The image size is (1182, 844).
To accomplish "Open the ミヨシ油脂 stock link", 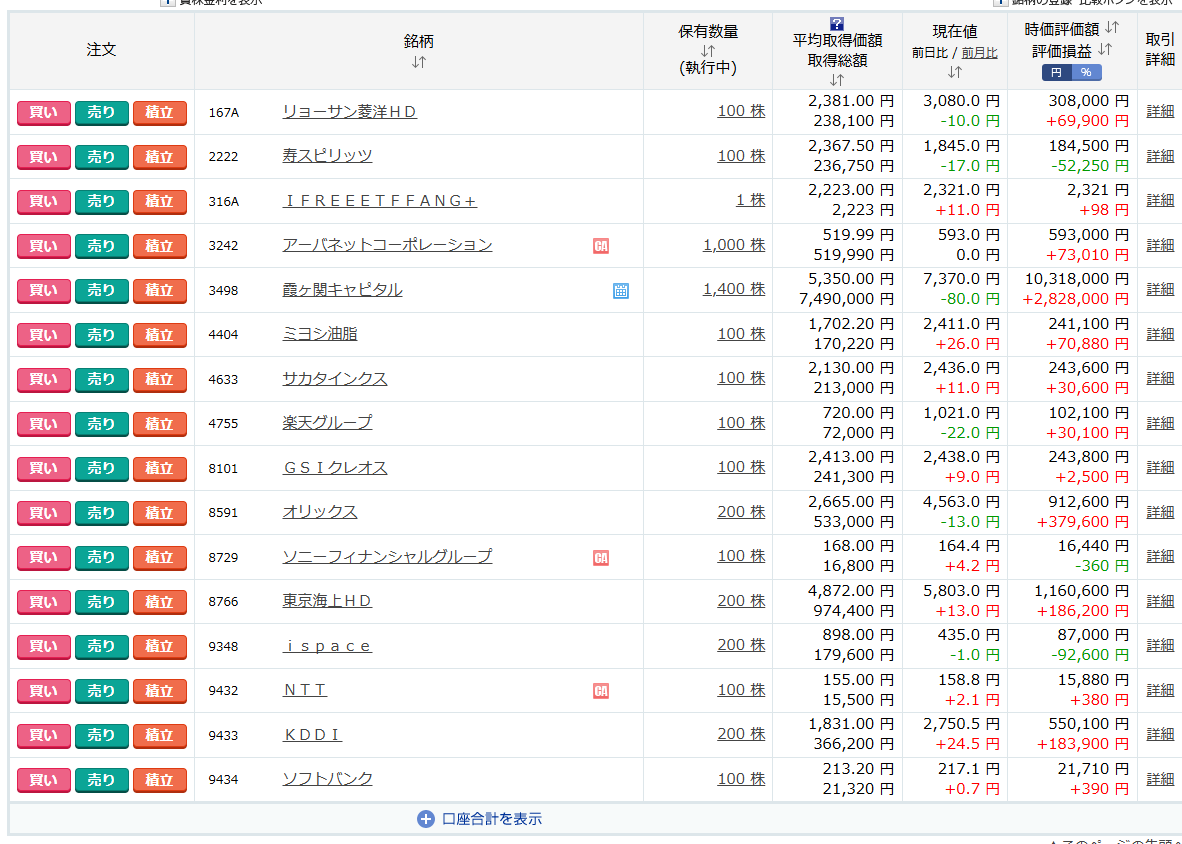I will [320, 334].
